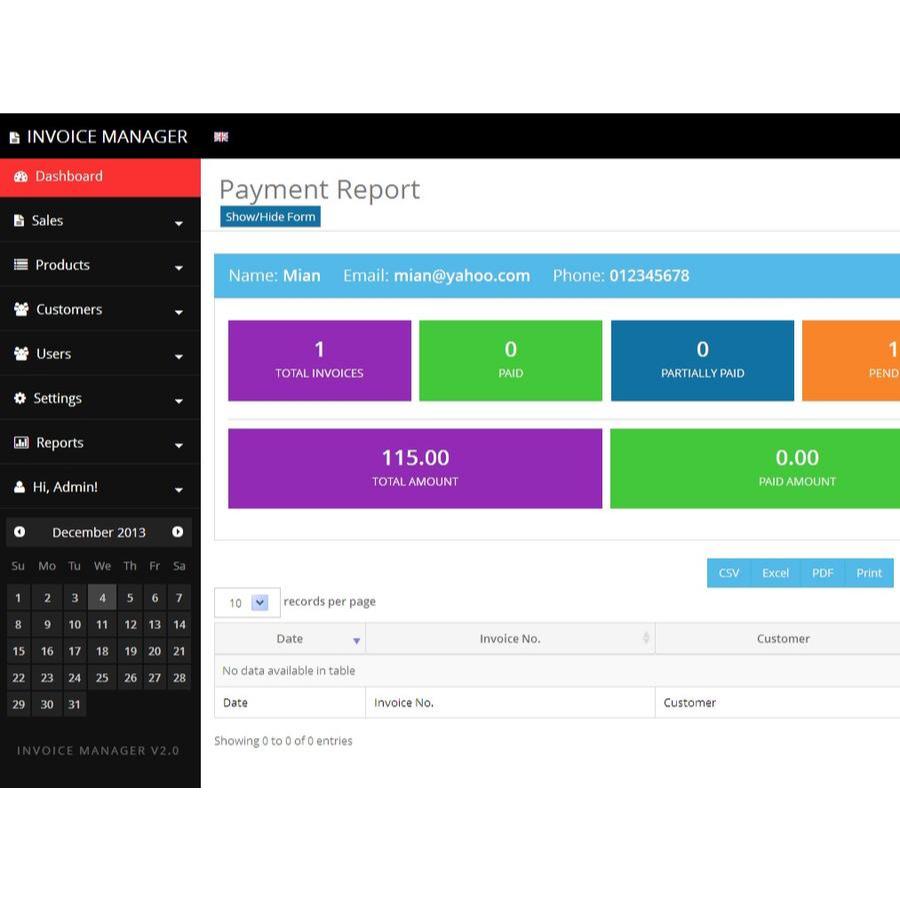The height and width of the screenshot is (900, 900).
Task: Open the Products menu item
Action: 100,265
